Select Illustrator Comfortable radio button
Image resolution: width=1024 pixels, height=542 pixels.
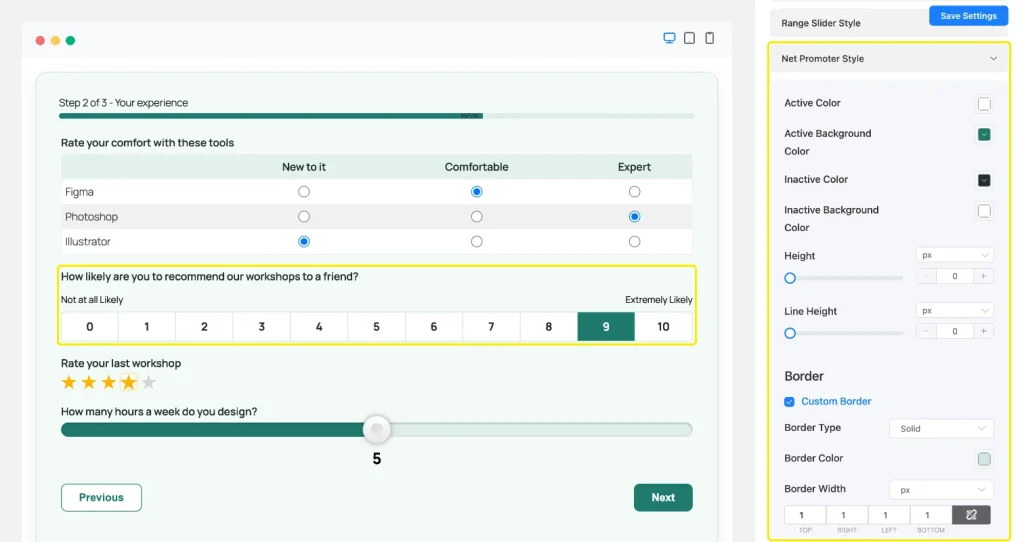pos(477,241)
